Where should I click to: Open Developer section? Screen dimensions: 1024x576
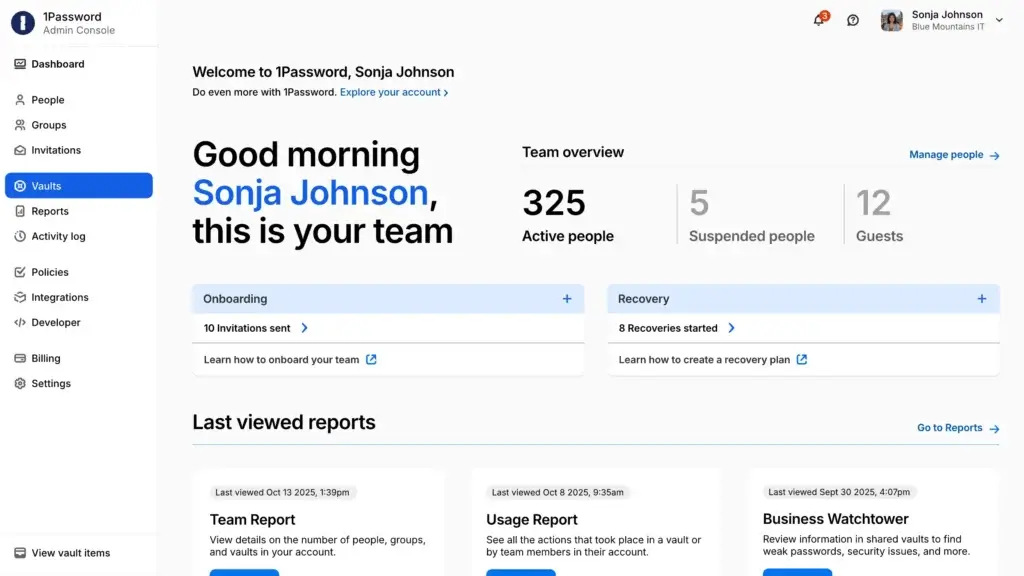(78, 323)
